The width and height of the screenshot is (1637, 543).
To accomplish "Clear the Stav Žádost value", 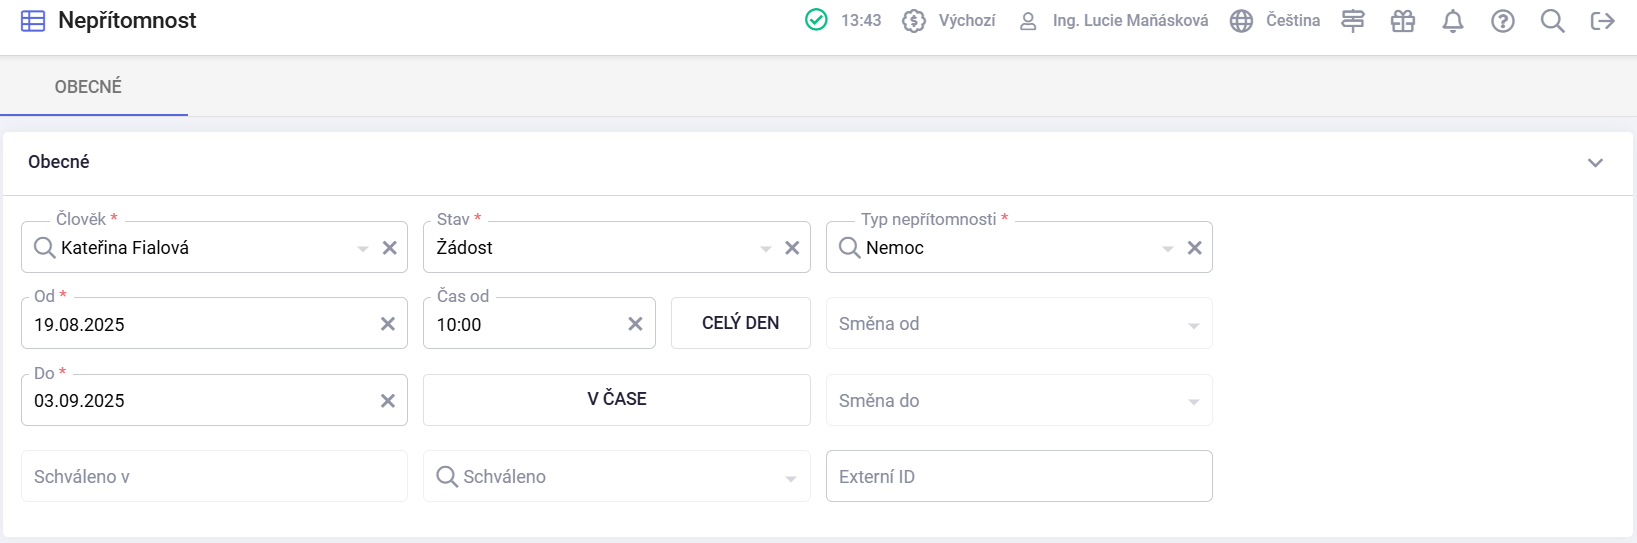I will pyautogui.click(x=792, y=248).
